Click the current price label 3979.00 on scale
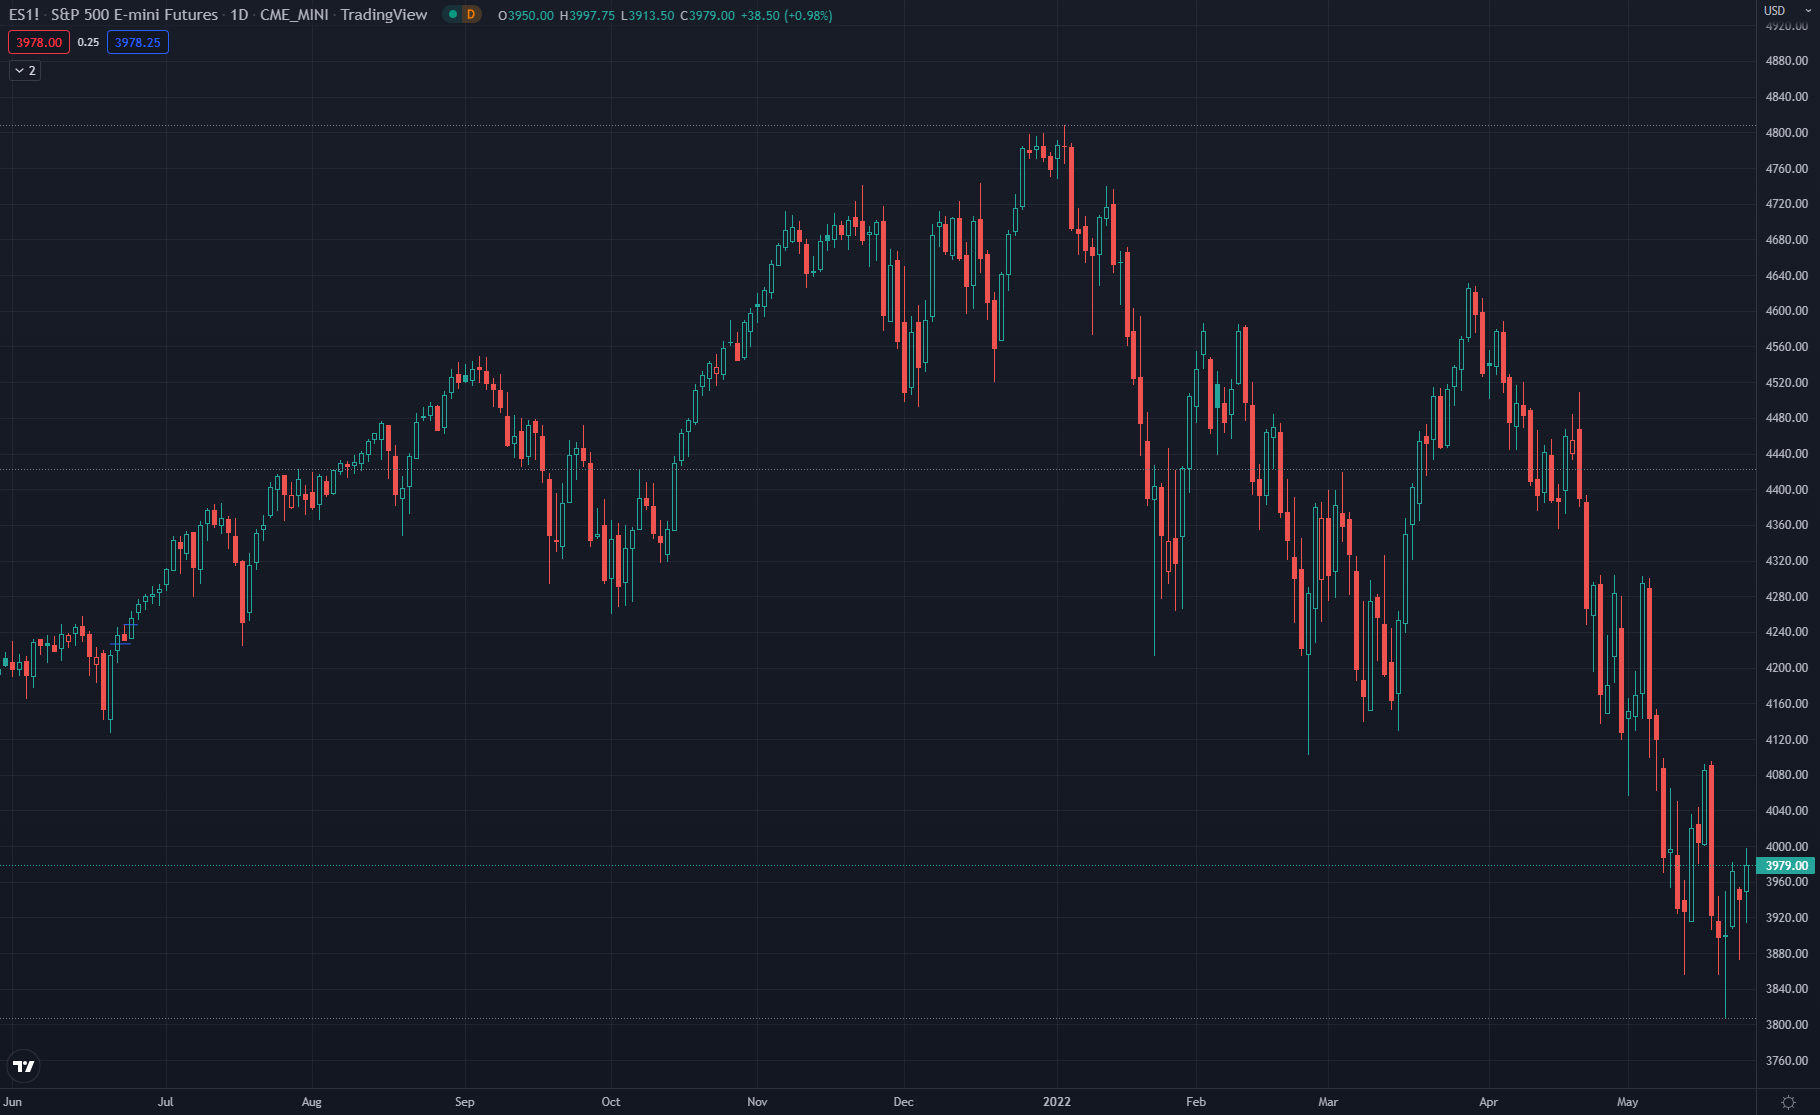The height and width of the screenshot is (1115, 1820). pos(1787,866)
